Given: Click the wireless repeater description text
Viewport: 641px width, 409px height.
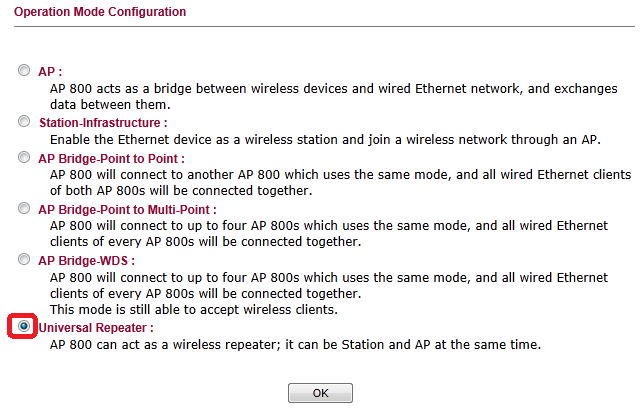Looking at the screenshot, I should [295, 345].
